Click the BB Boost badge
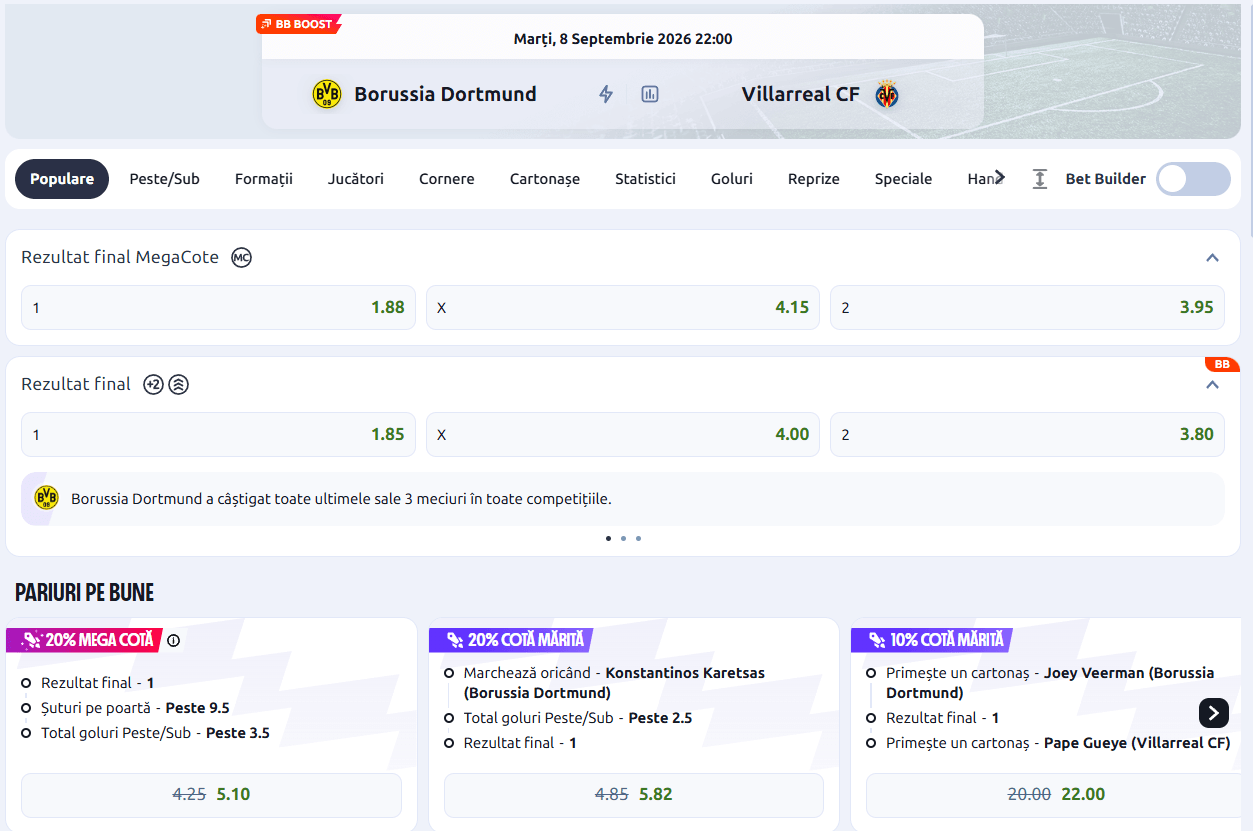Screen dimensions: 1253x831 298,24
